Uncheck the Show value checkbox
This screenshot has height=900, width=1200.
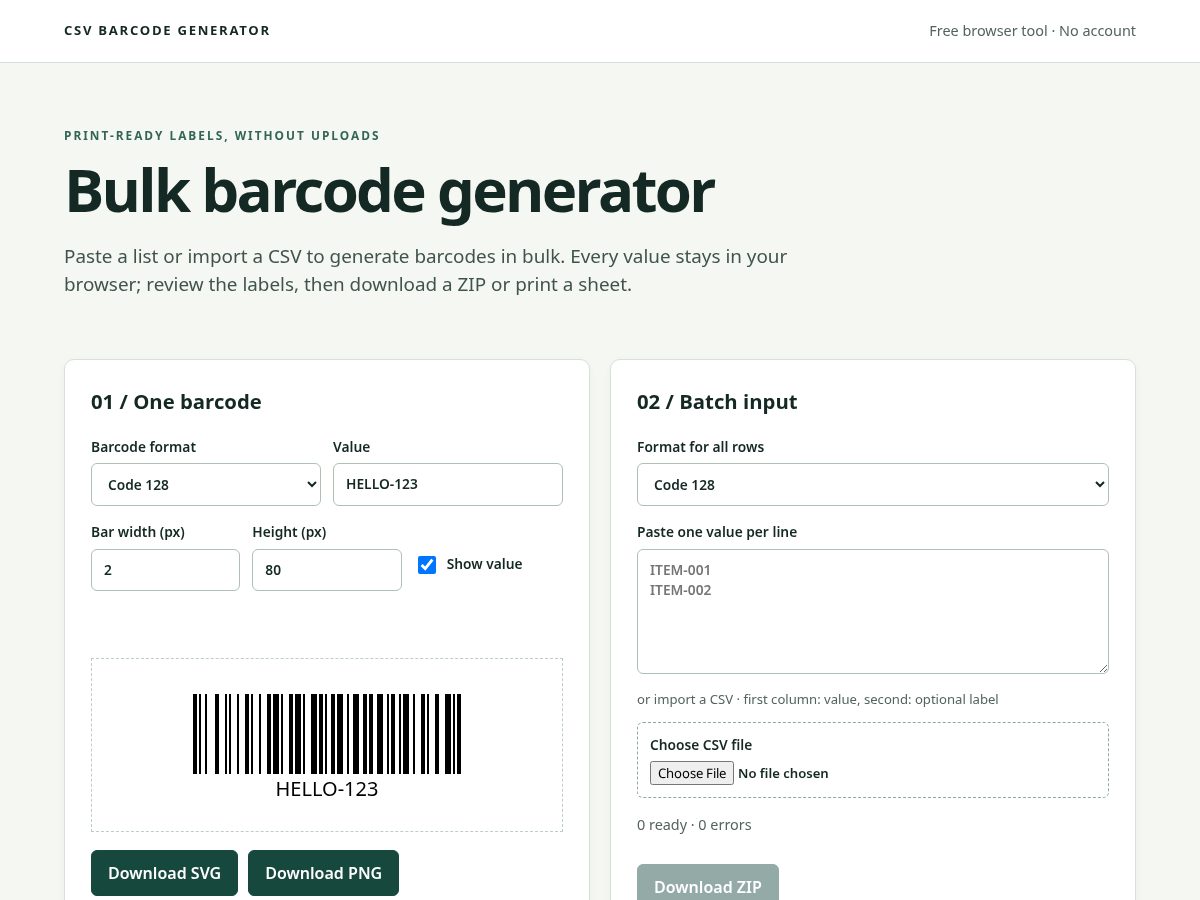427,565
